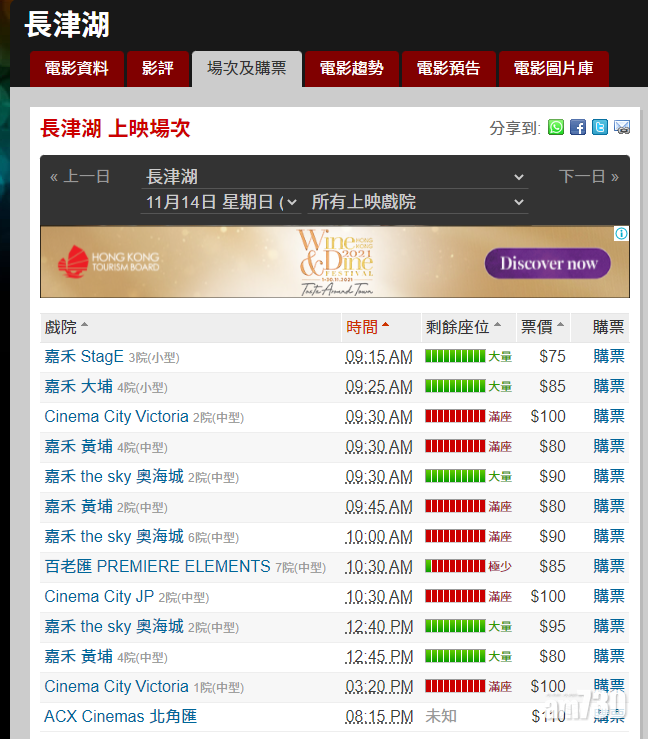Open the Cinema City JP cinema link

tap(99, 596)
